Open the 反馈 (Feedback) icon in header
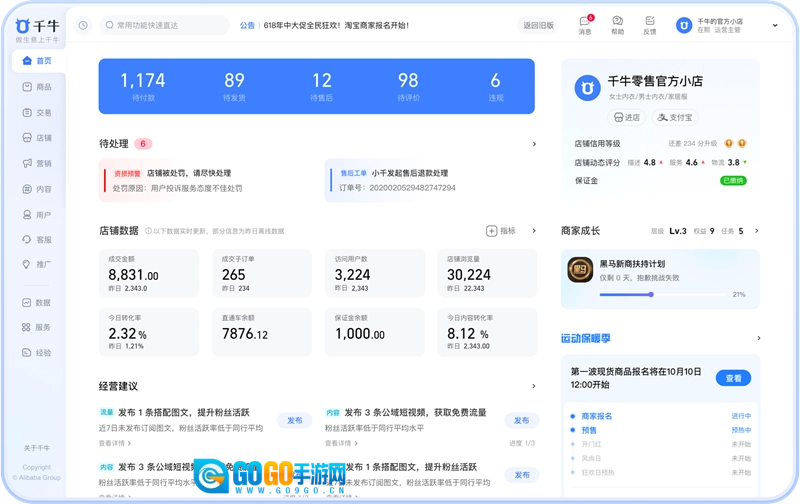The height and width of the screenshot is (504, 800). click(x=650, y=21)
